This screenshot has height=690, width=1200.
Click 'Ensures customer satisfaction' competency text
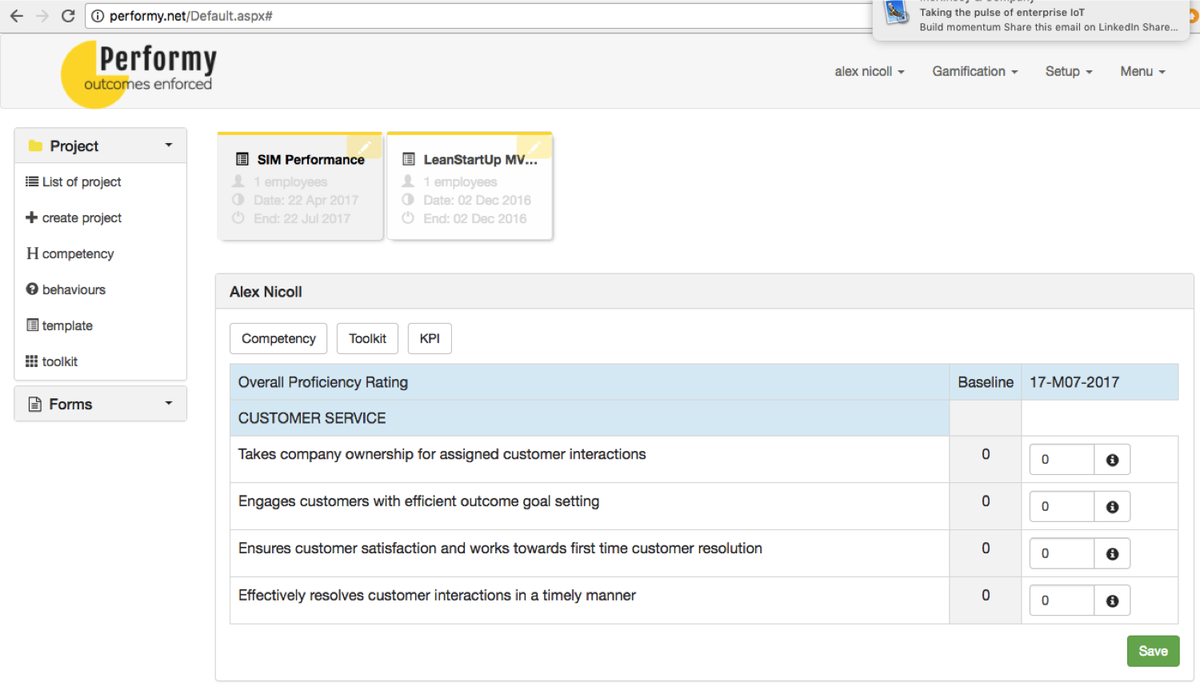(x=500, y=548)
